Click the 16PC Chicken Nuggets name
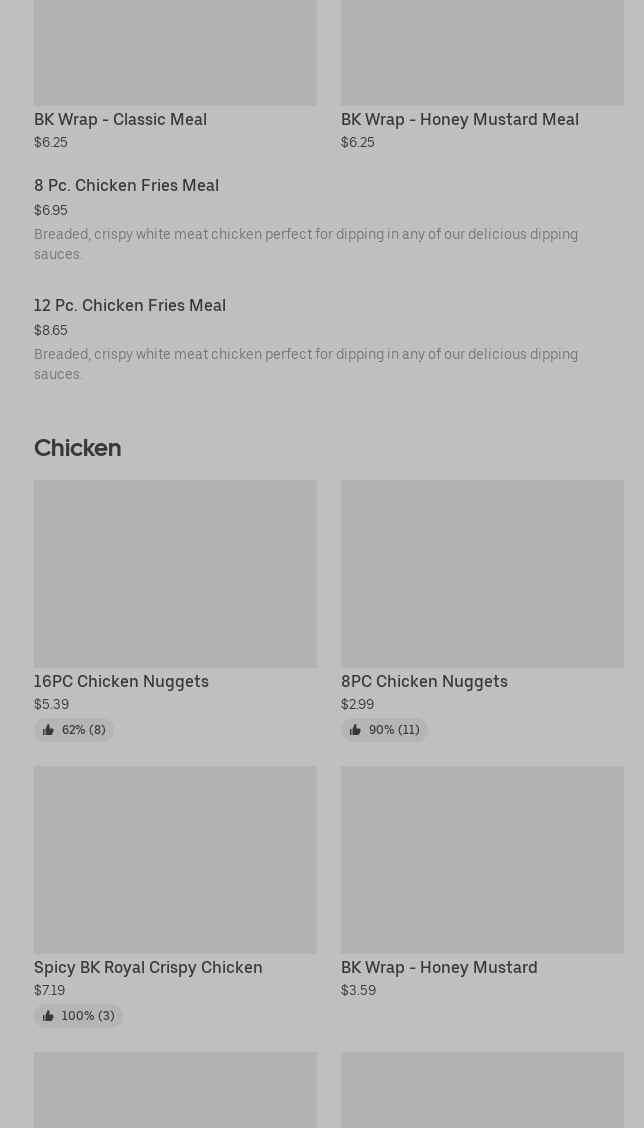The image size is (644, 1128). click(x=121, y=681)
